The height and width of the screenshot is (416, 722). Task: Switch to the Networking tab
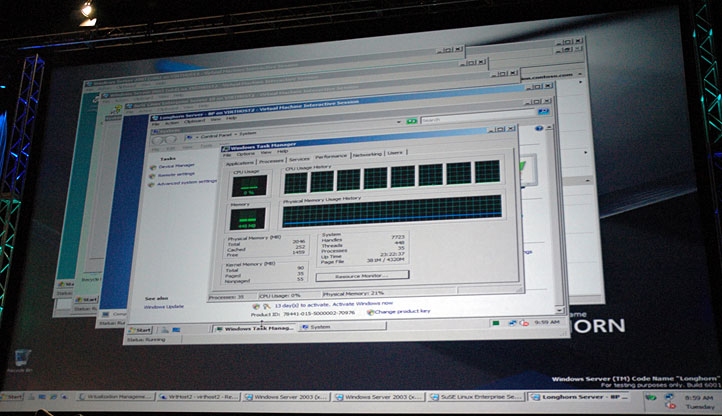(367, 154)
